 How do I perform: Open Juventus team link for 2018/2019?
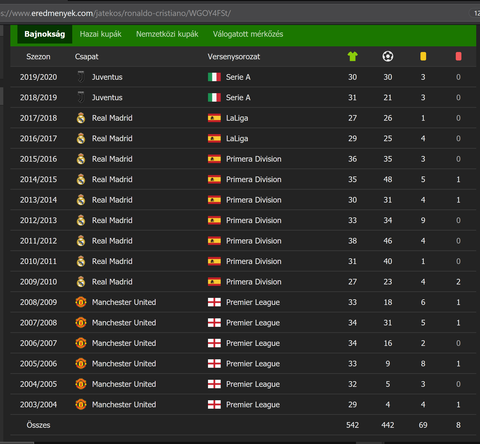[x=107, y=98]
